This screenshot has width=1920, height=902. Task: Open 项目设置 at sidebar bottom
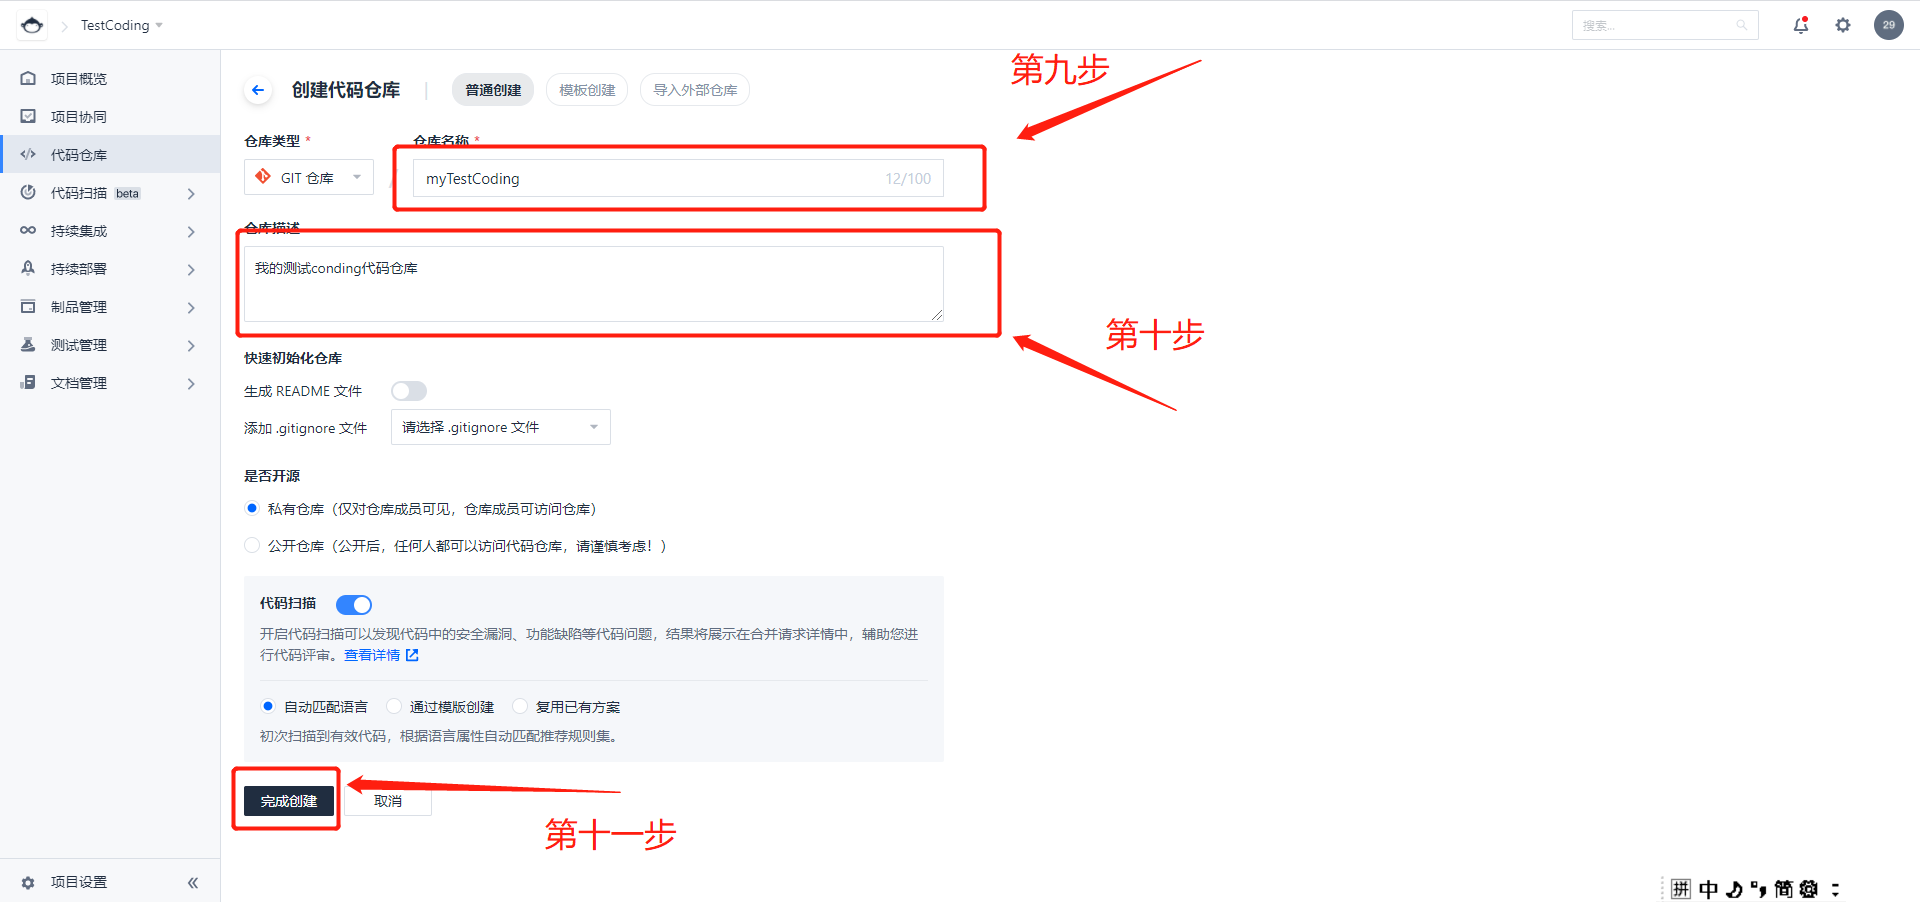(x=79, y=882)
